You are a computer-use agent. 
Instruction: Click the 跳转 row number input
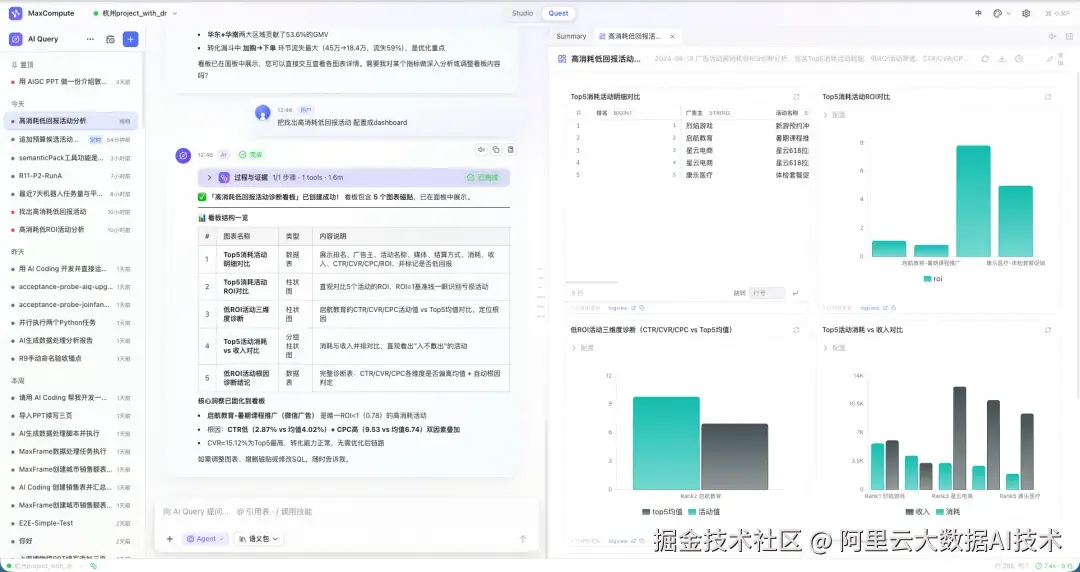point(767,293)
